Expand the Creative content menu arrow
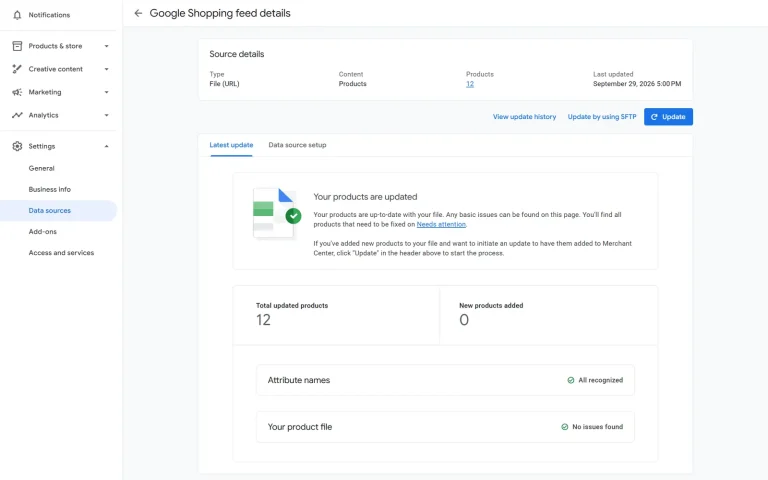The width and height of the screenshot is (768, 480). pos(106,69)
